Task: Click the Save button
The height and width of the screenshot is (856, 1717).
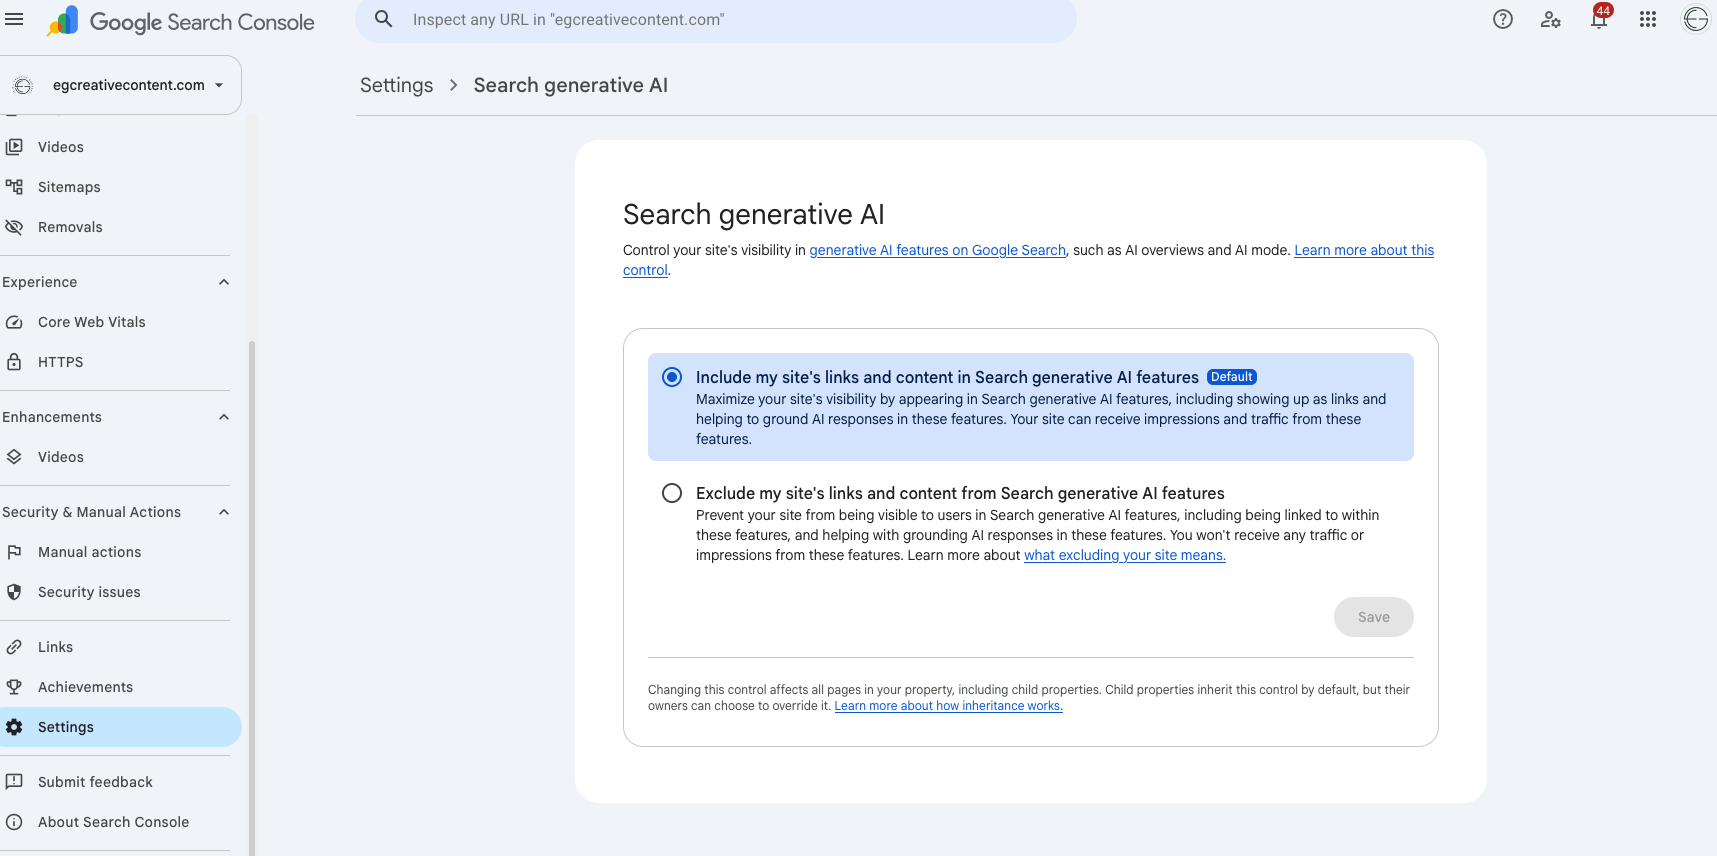Action: pyautogui.click(x=1373, y=617)
